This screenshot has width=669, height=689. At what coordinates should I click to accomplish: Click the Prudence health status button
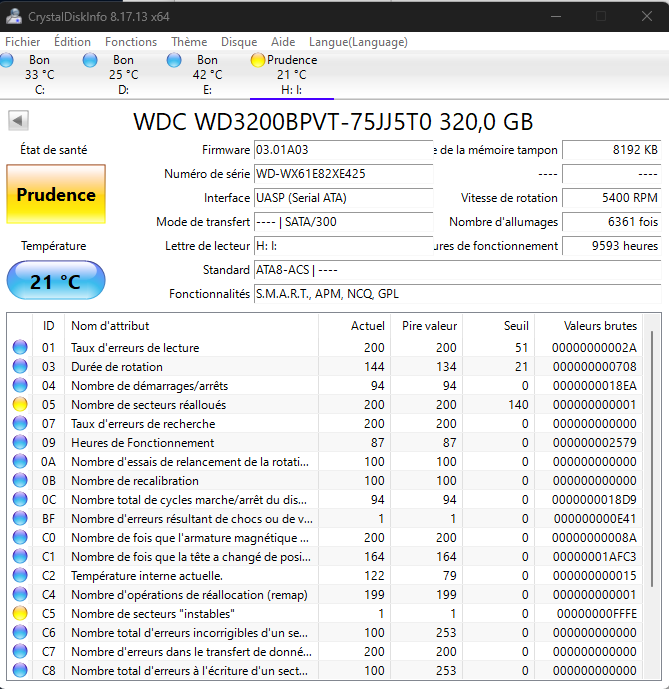click(x=56, y=195)
